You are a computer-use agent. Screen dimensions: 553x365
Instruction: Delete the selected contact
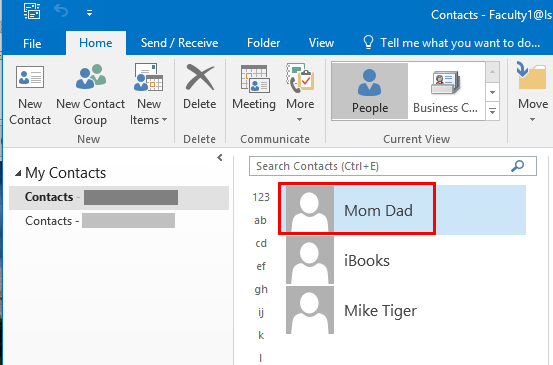(x=200, y=87)
